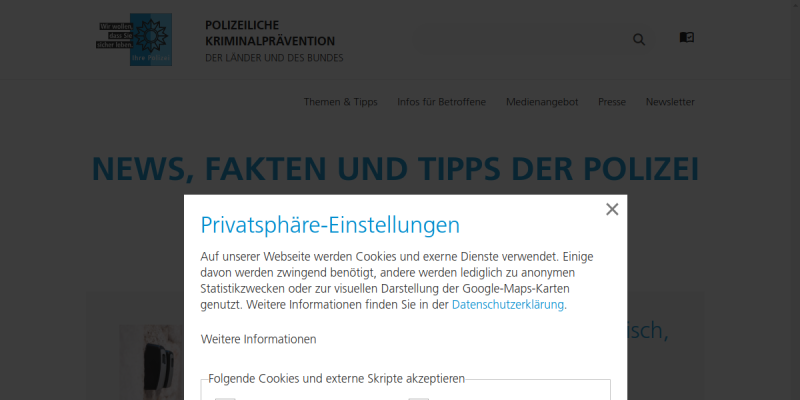Expand Weitere Informationen section
The image size is (800, 400).
pyautogui.click(x=258, y=339)
